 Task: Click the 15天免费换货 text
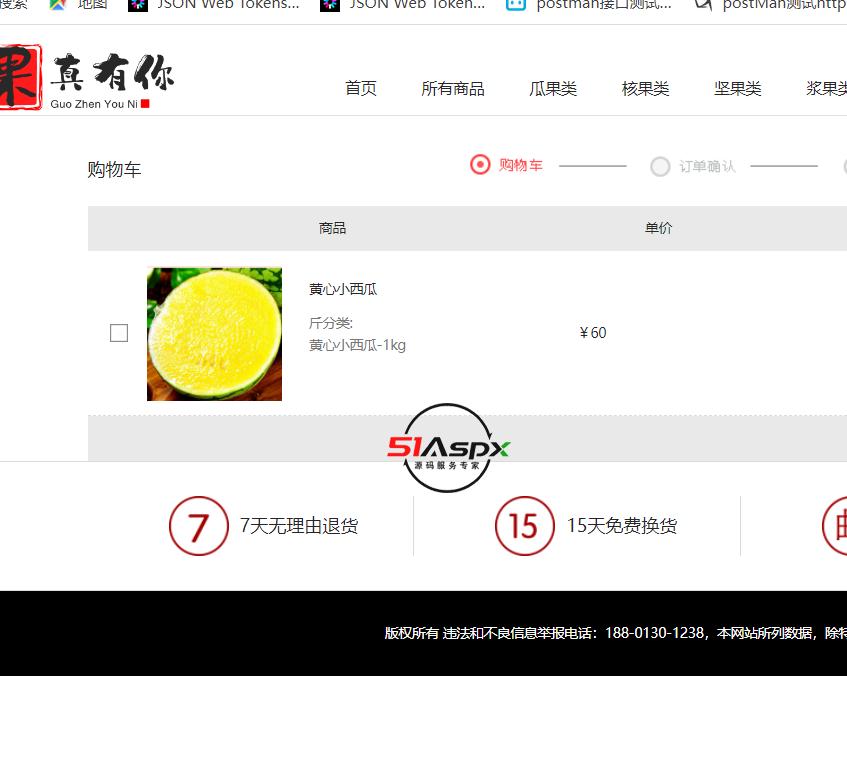click(x=622, y=526)
